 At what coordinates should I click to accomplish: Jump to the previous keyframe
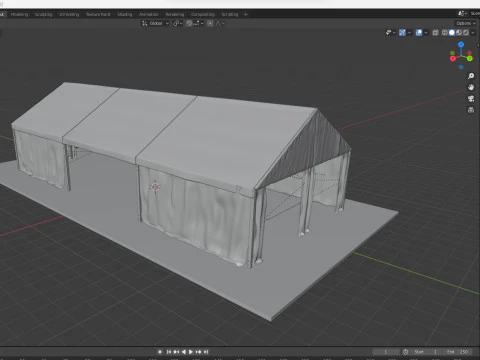176,352
